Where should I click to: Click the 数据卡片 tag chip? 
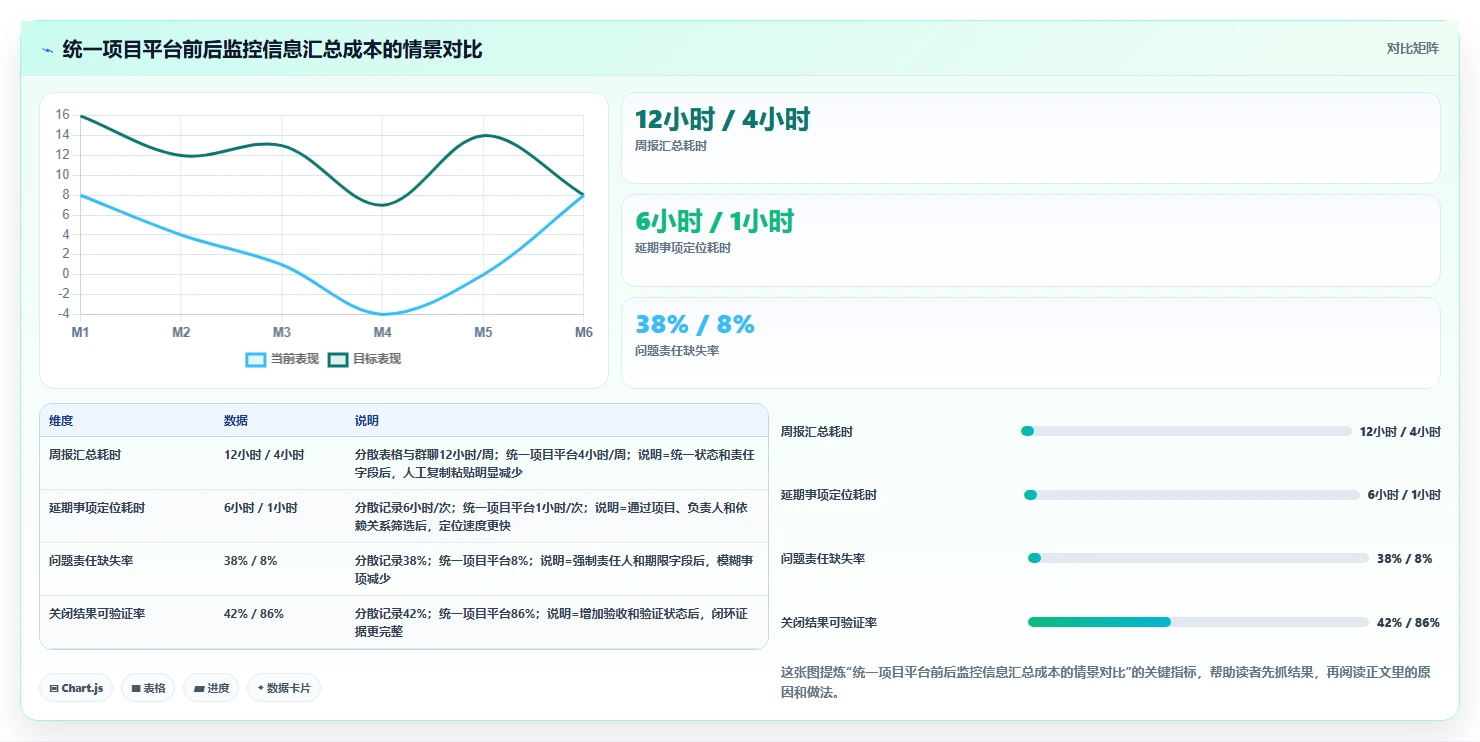click(x=284, y=688)
